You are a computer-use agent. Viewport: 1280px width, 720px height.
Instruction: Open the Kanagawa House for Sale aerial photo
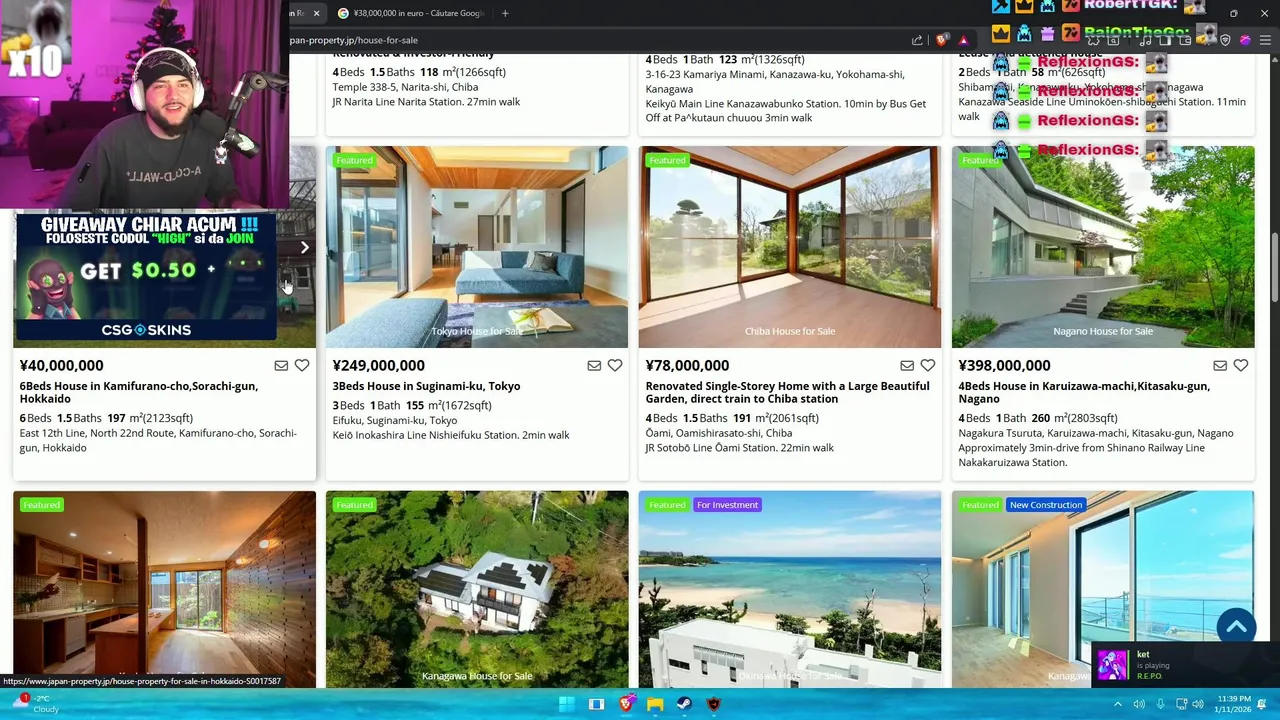click(477, 589)
